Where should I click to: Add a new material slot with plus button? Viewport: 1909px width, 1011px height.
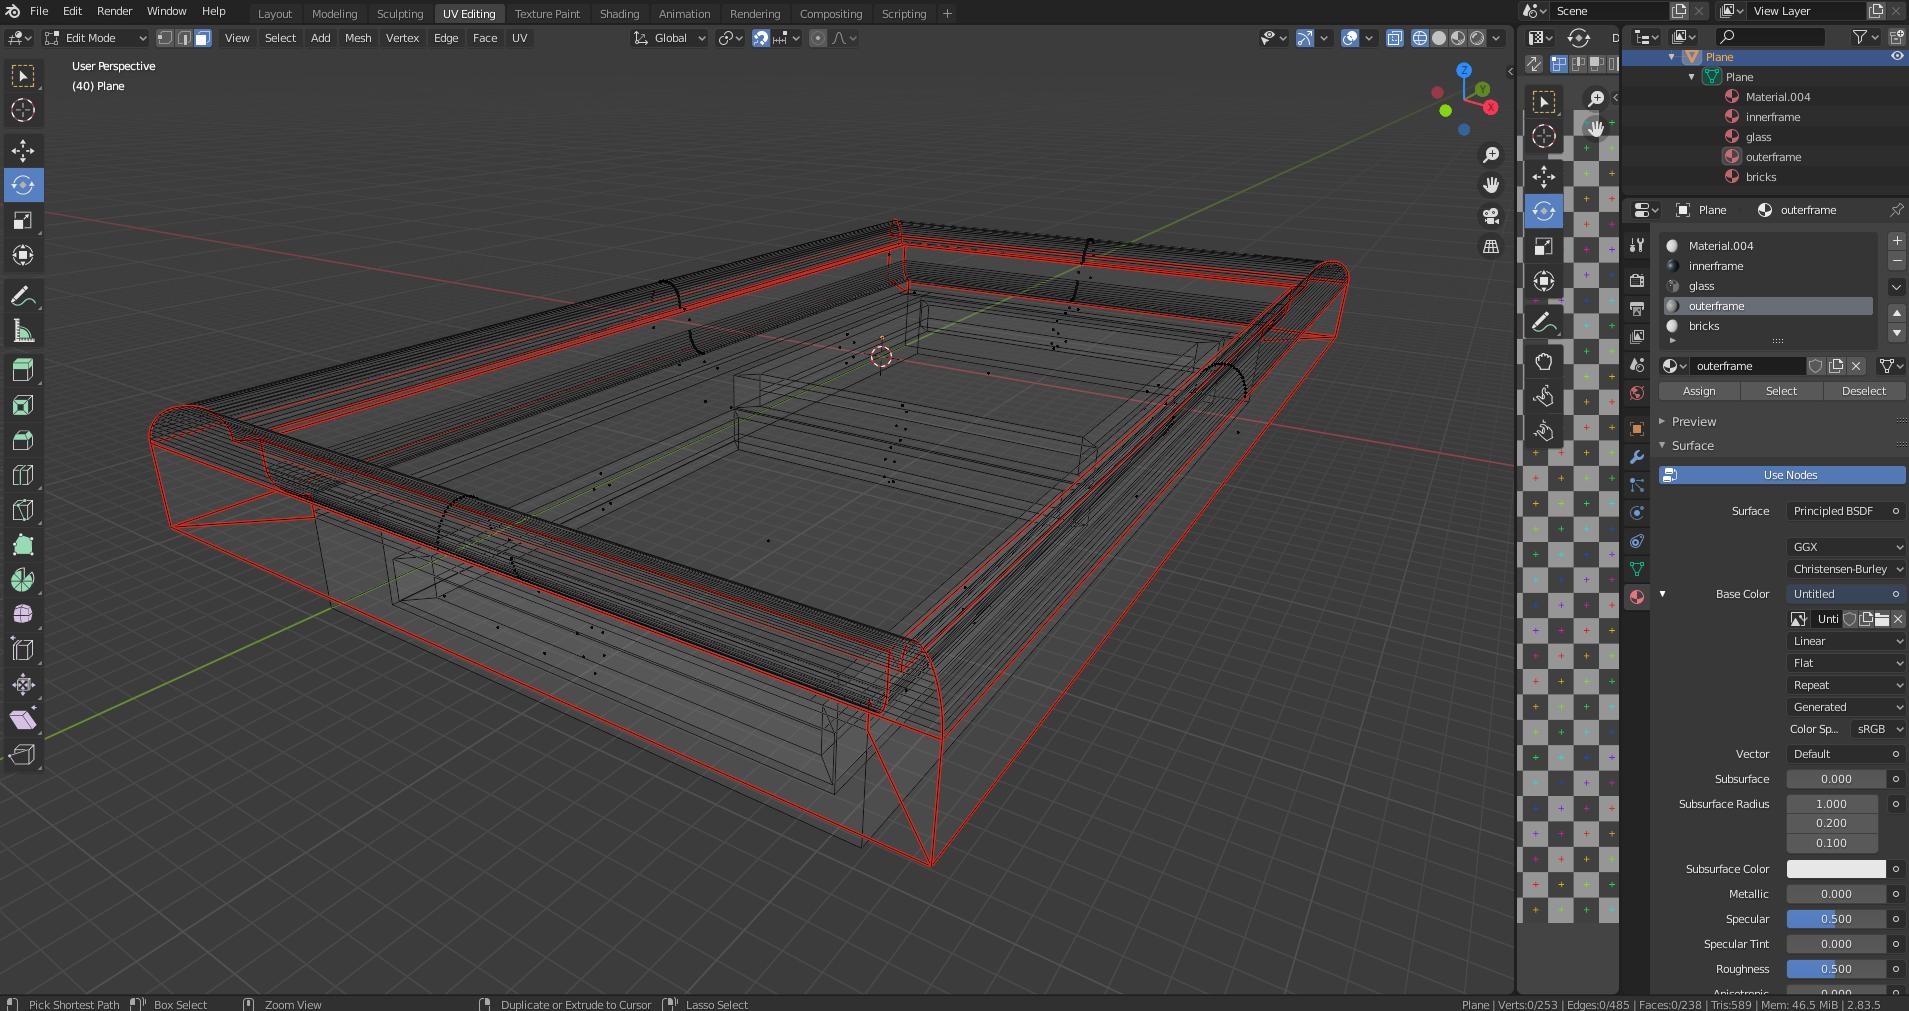pos(1896,241)
